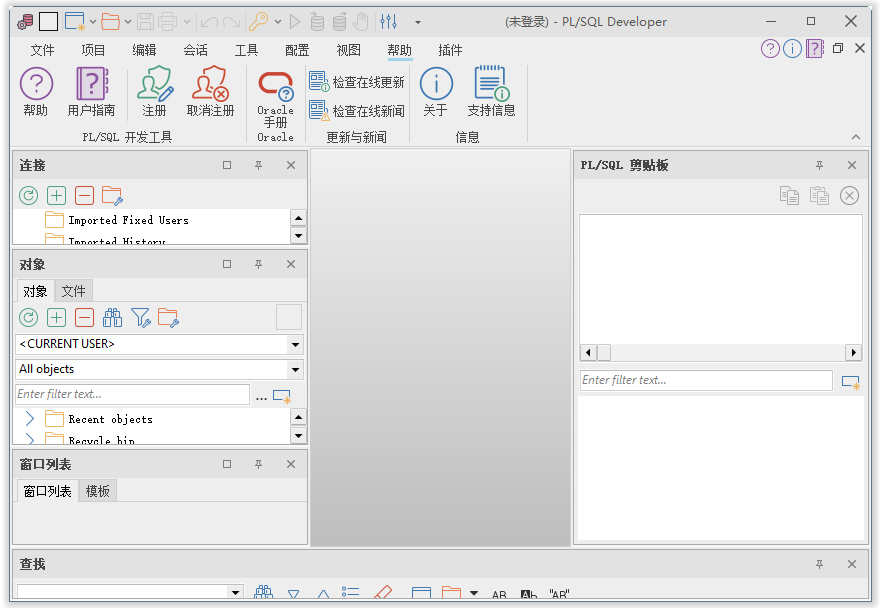Viewport: 880px width, 608px height.
Task: Click the binoculars search icon in Find panel
Action: (263, 592)
